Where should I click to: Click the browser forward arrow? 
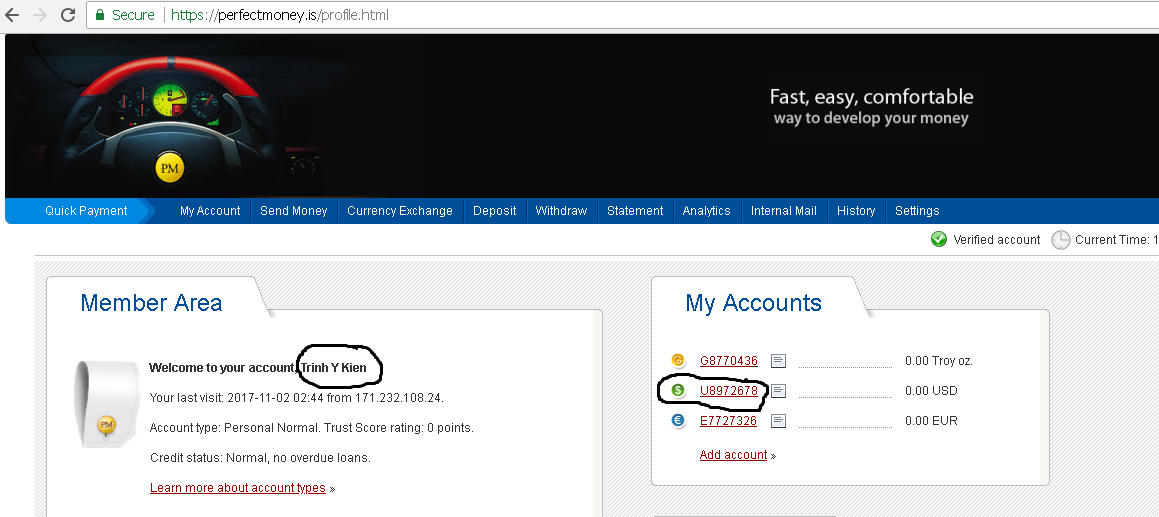point(40,15)
